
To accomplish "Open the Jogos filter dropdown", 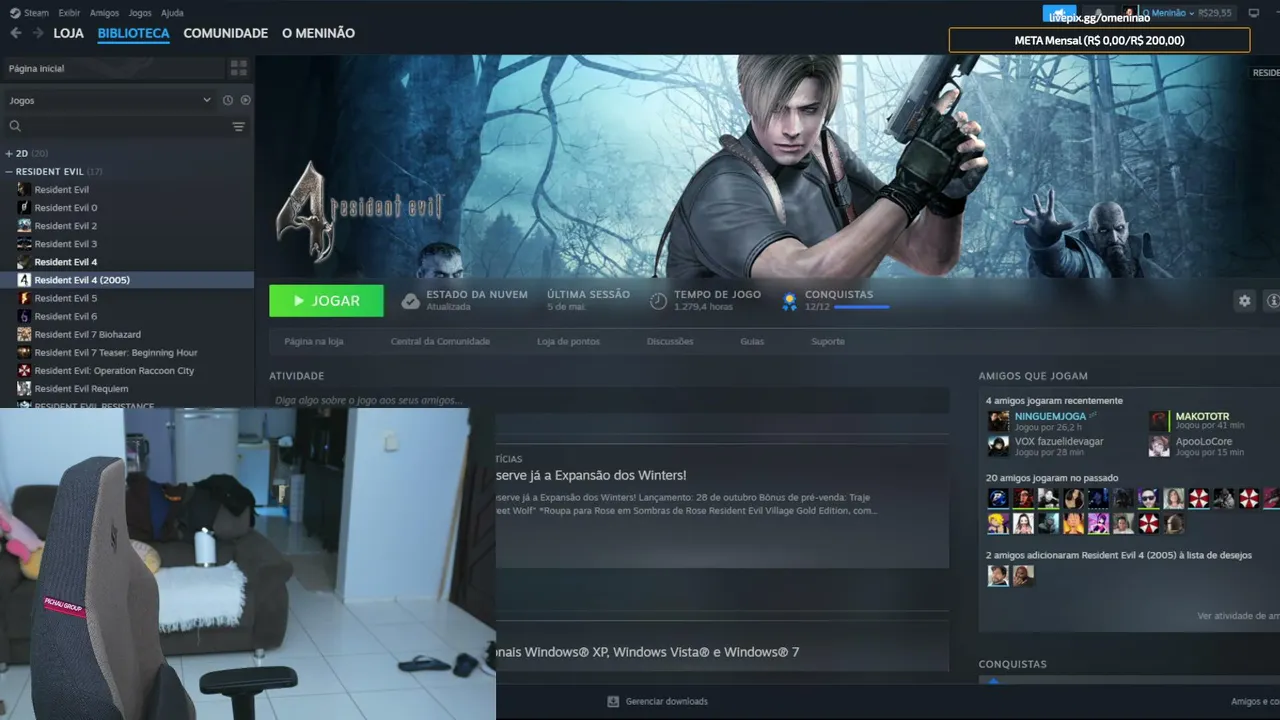I will point(110,100).
